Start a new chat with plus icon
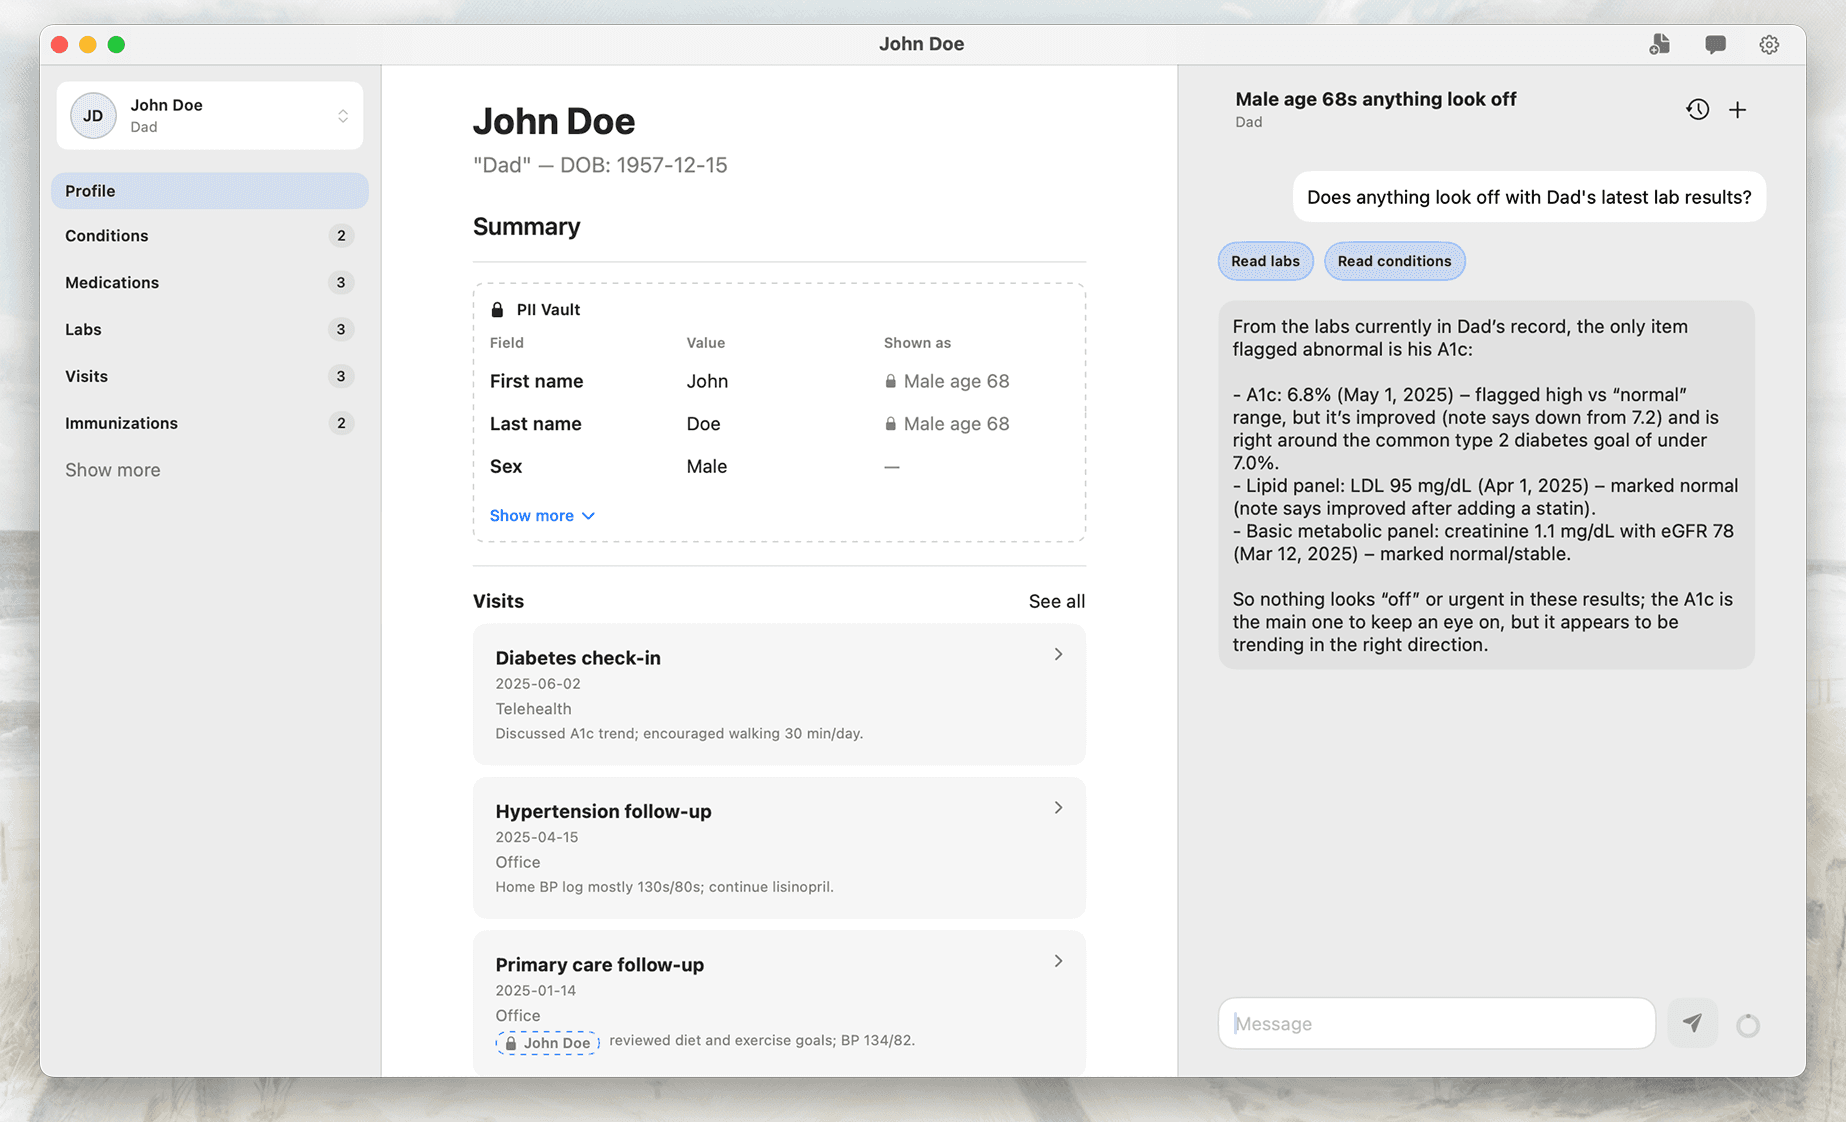1846x1122 pixels. pos(1738,110)
